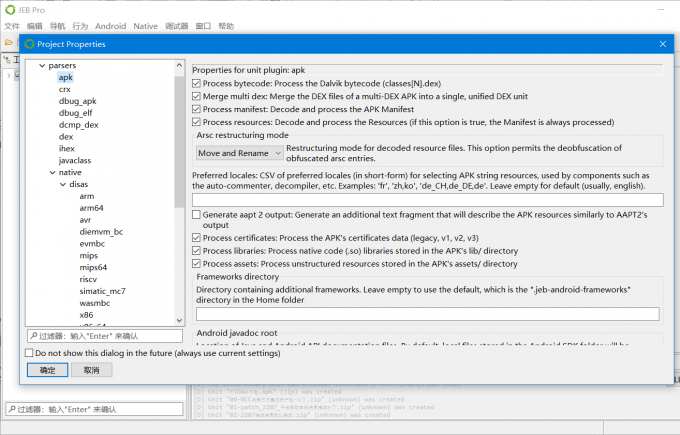The height and width of the screenshot is (435, 680).
Task: Click the Frameworks directory input field
Action: tap(425, 314)
